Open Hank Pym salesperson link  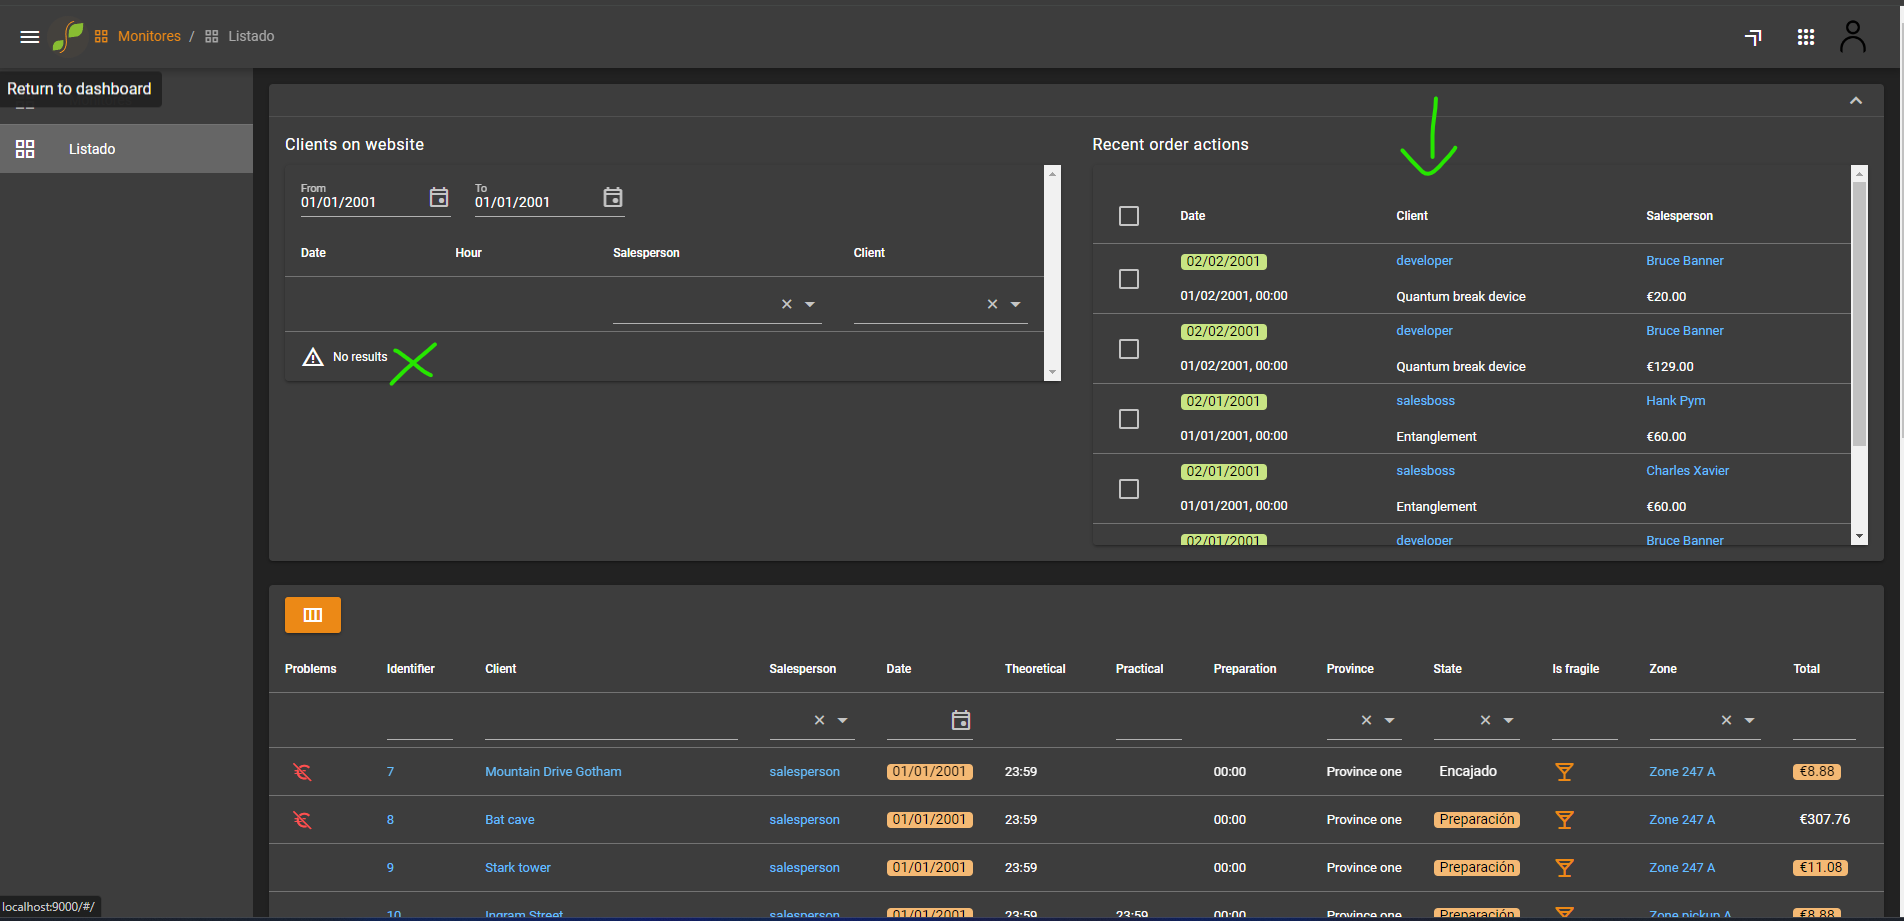[x=1676, y=401]
